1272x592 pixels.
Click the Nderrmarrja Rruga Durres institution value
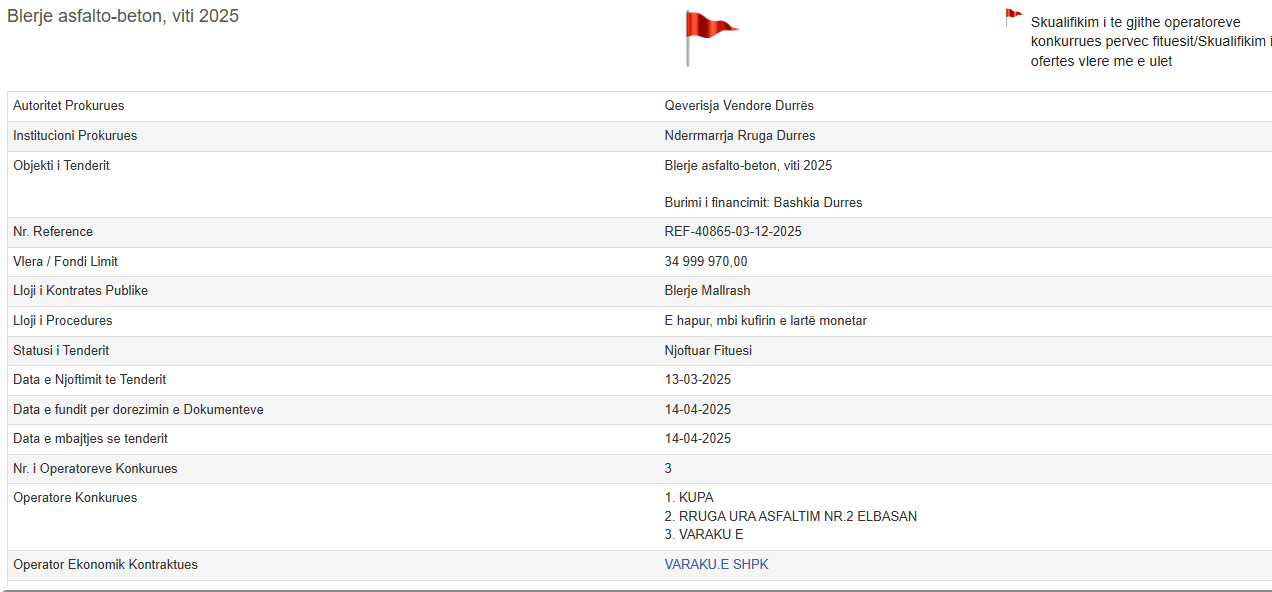(x=739, y=136)
